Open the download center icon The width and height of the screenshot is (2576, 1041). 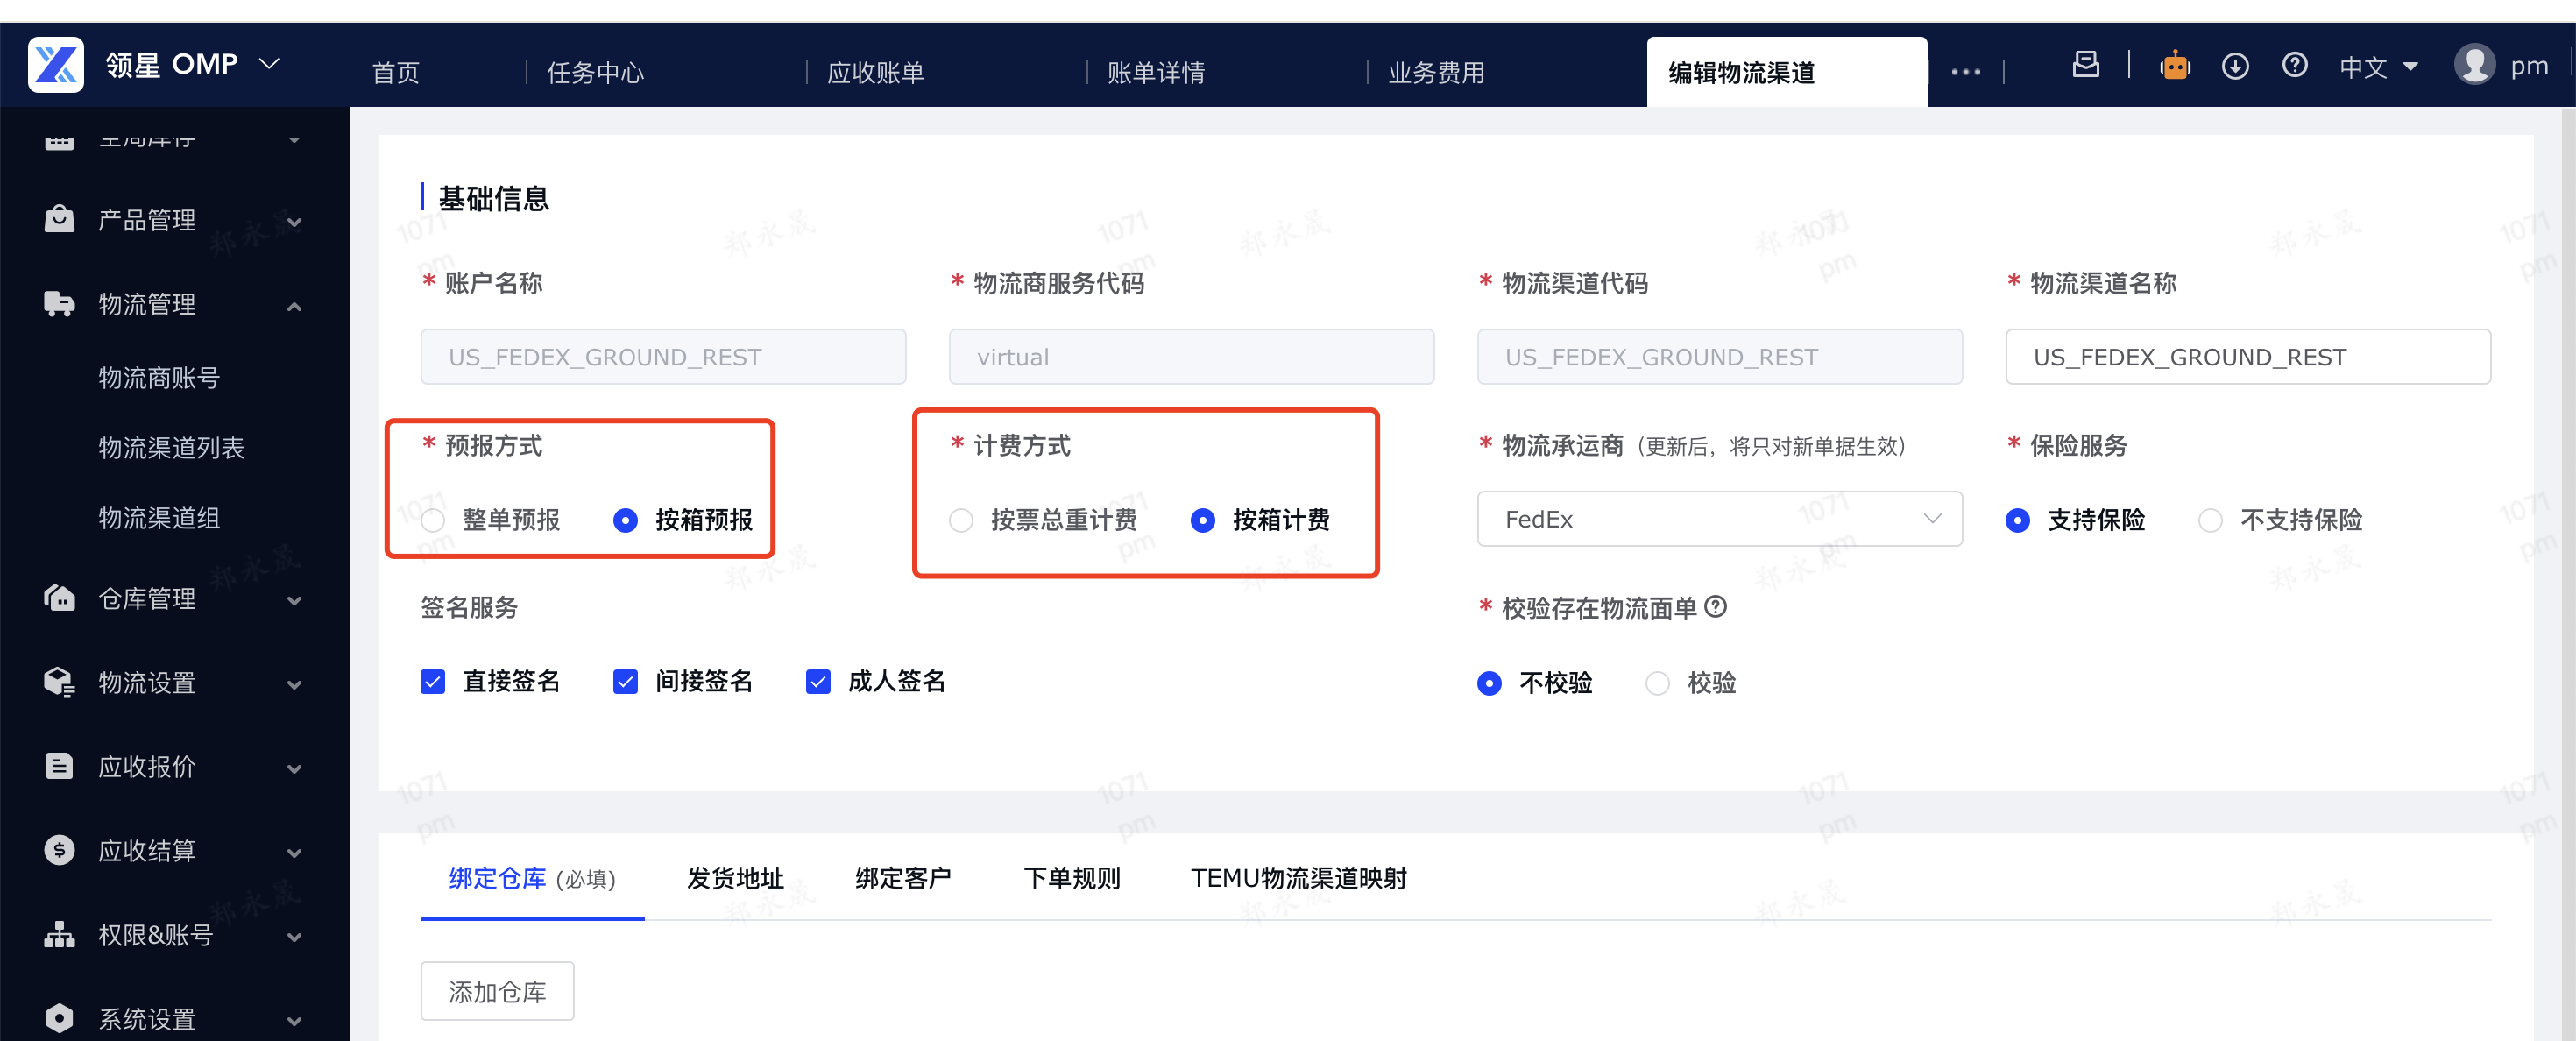[x=2235, y=67]
